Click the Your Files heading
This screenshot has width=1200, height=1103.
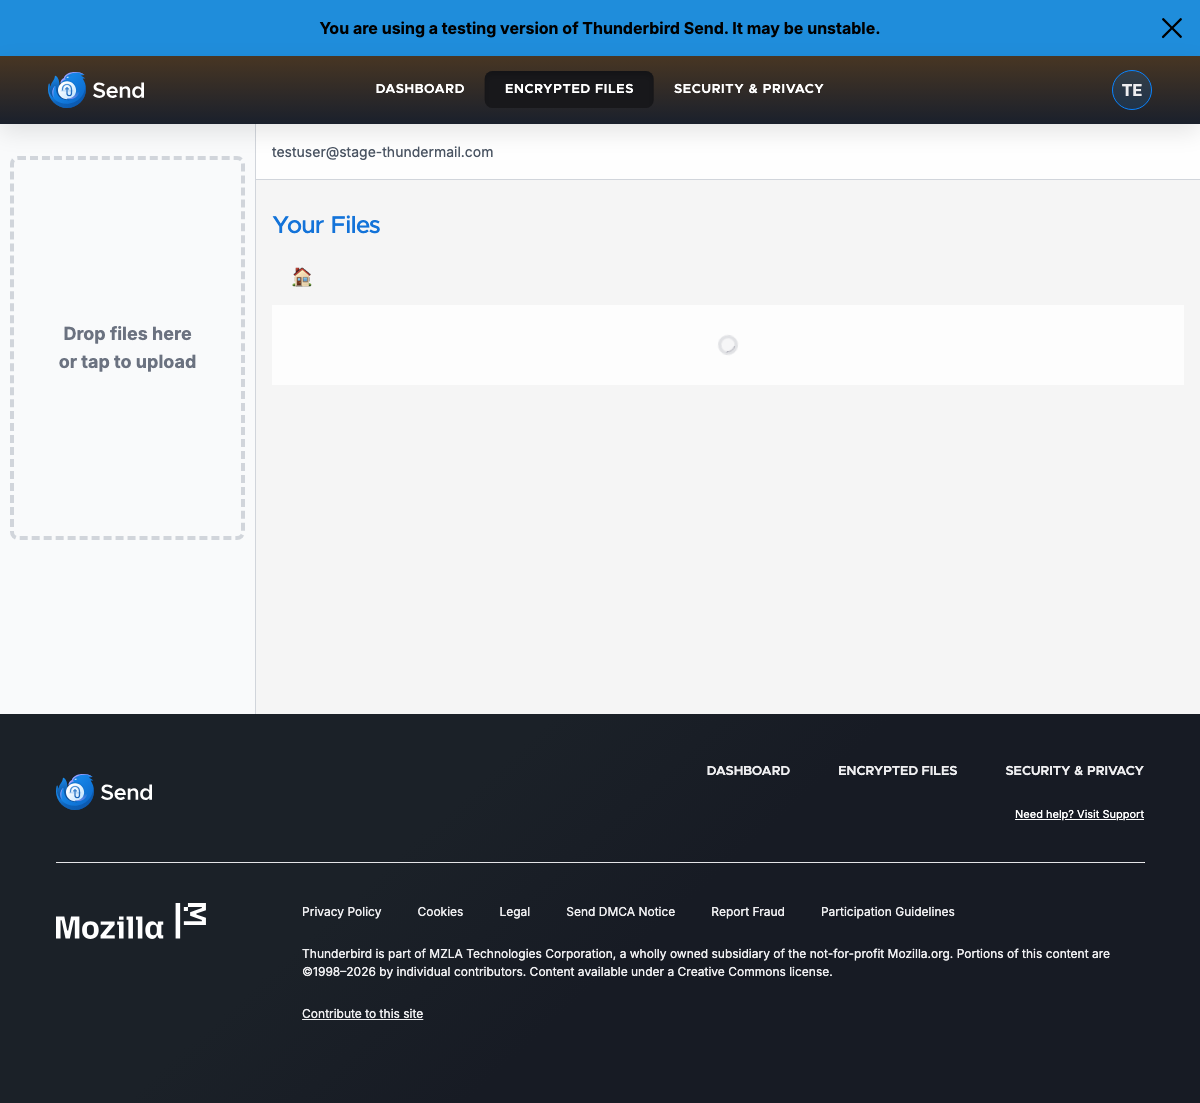[x=326, y=225]
